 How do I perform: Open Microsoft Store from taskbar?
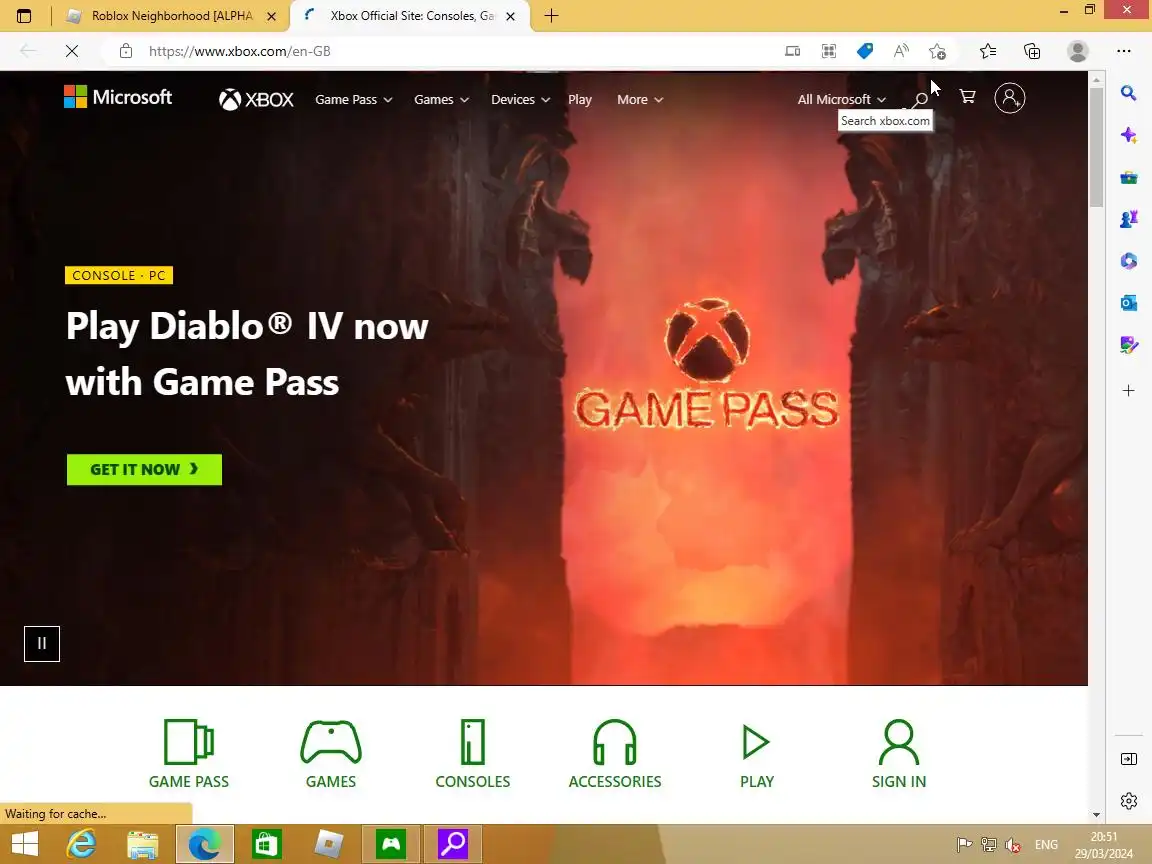(267, 843)
